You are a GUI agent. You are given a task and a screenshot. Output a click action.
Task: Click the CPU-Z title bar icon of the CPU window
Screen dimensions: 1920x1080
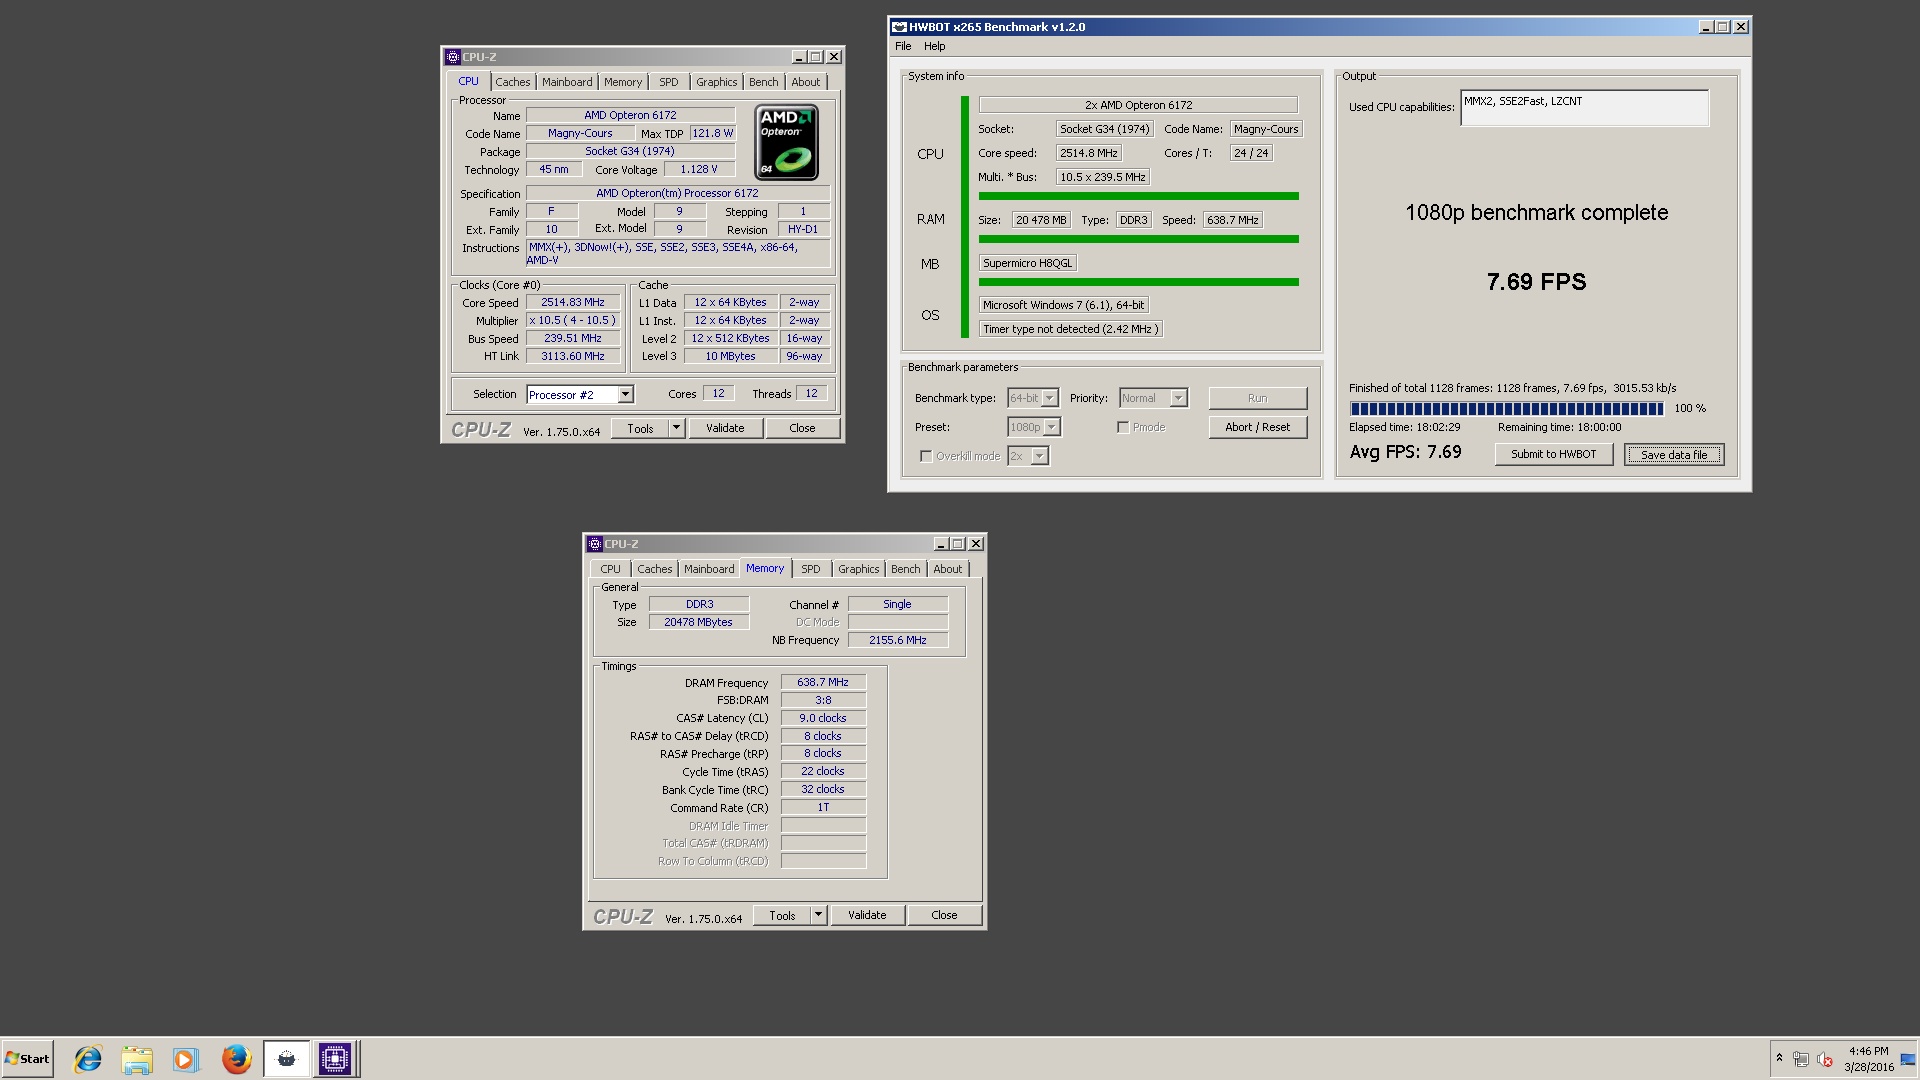tap(452, 57)
